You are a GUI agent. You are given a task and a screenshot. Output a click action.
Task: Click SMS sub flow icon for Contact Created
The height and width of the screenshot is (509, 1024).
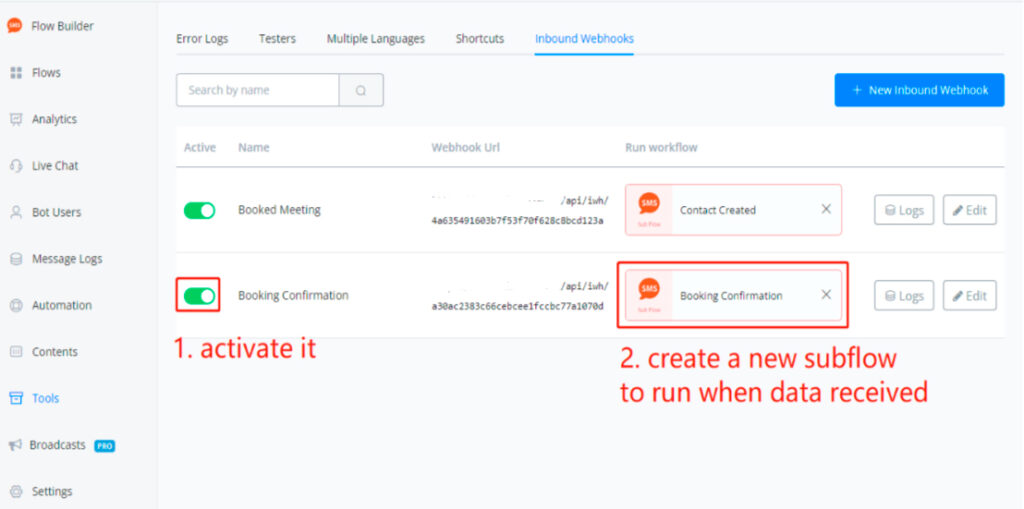[x=648, y=209]
